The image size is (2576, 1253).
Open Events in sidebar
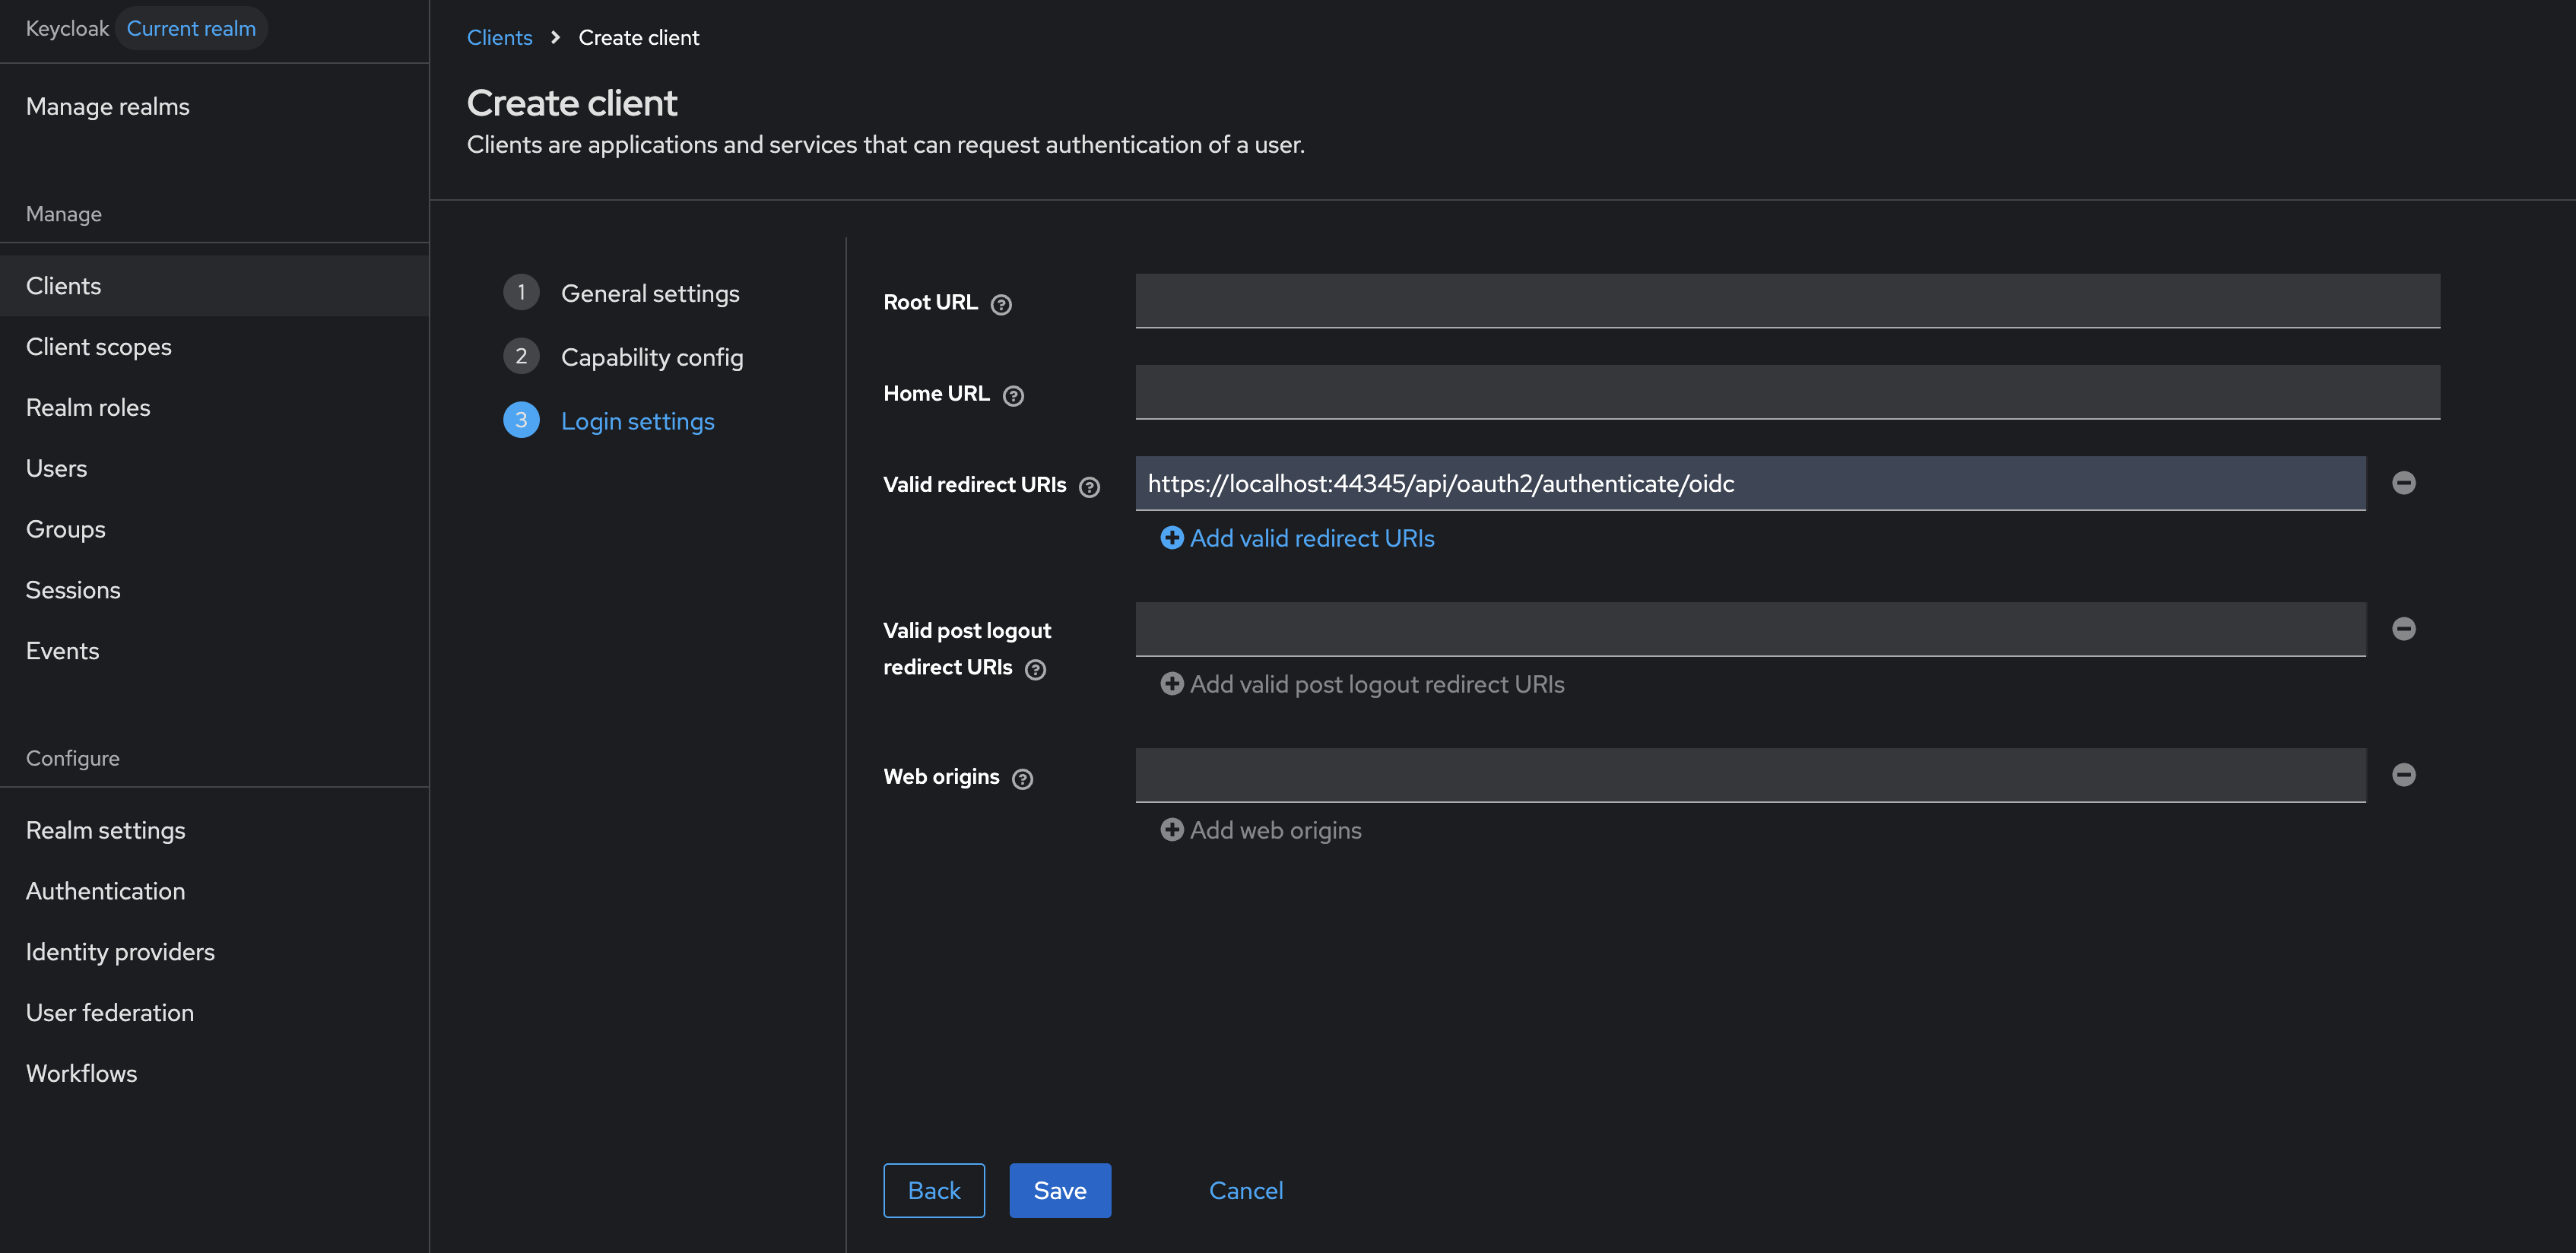pos(214,652)
